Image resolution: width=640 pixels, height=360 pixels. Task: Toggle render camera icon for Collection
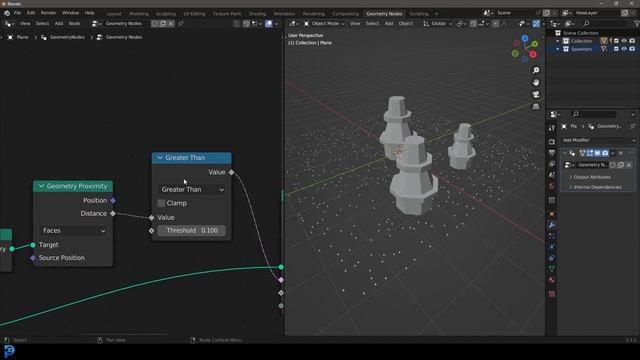(632, 41)
